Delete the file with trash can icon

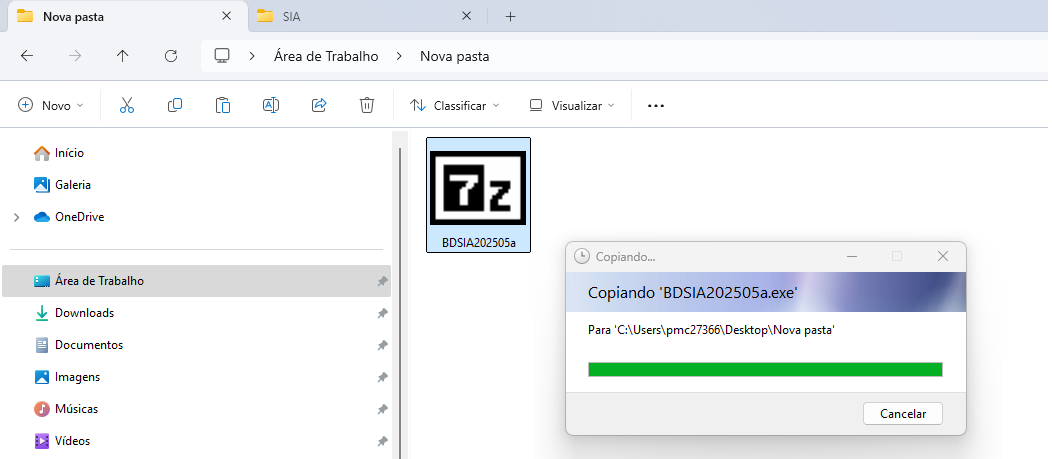[367, 105]
